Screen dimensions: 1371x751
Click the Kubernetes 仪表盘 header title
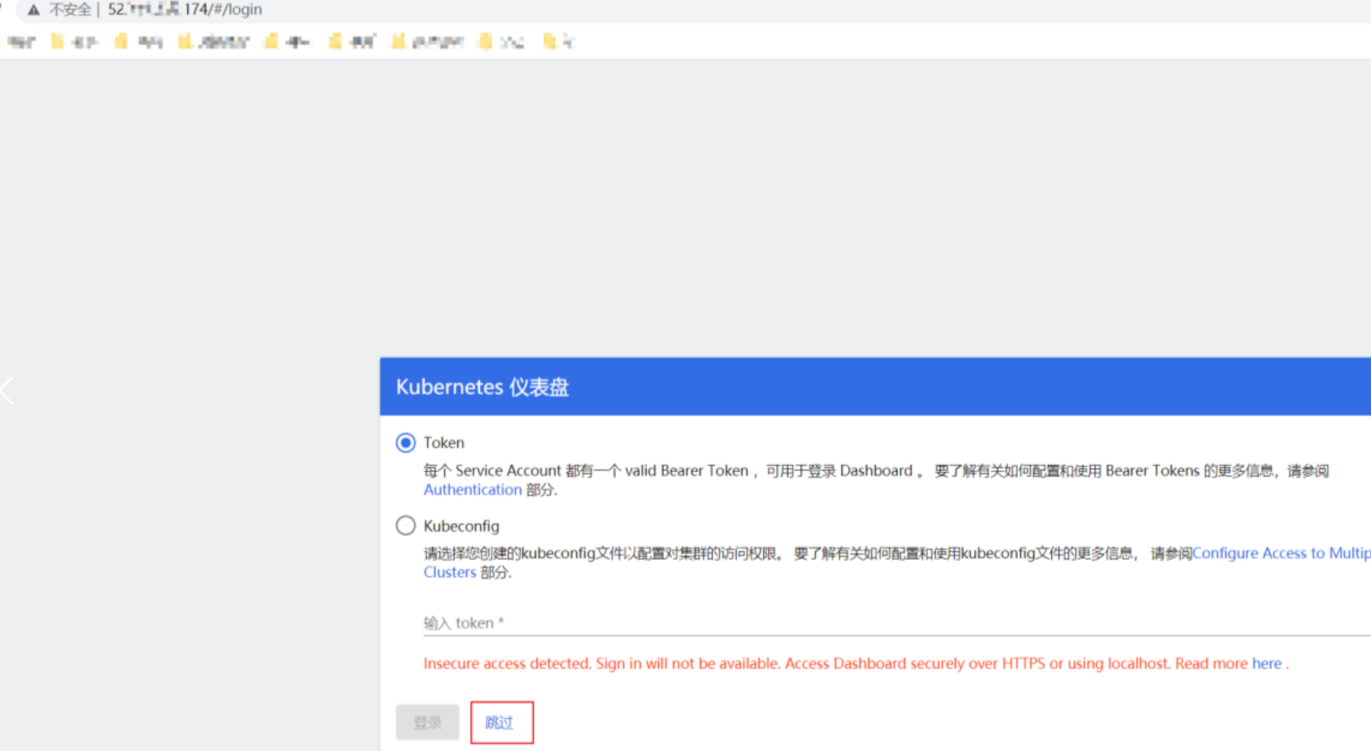click(x=483, y=387)
